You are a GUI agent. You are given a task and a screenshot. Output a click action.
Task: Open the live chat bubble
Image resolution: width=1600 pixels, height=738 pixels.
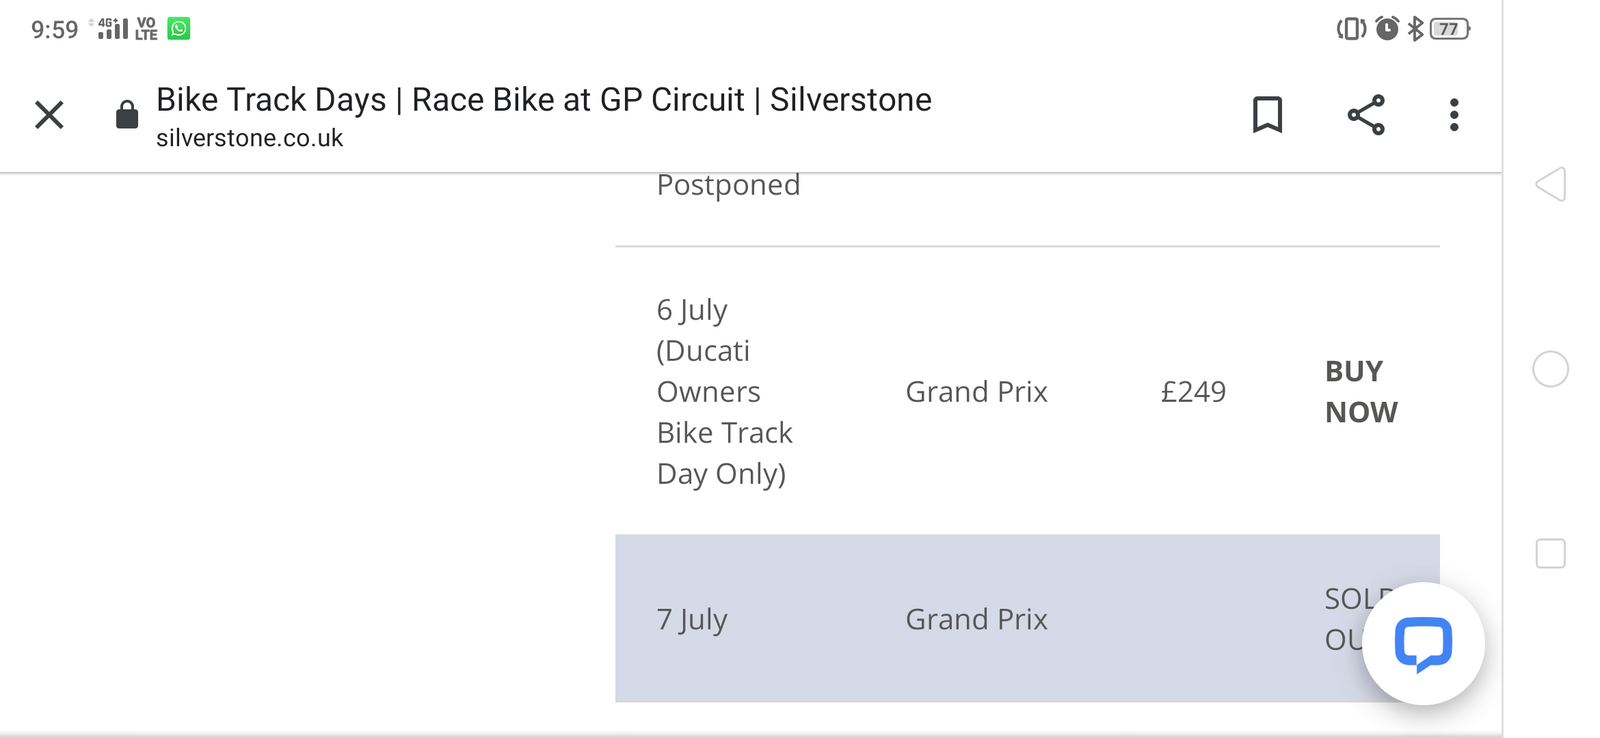(1423, 644)
